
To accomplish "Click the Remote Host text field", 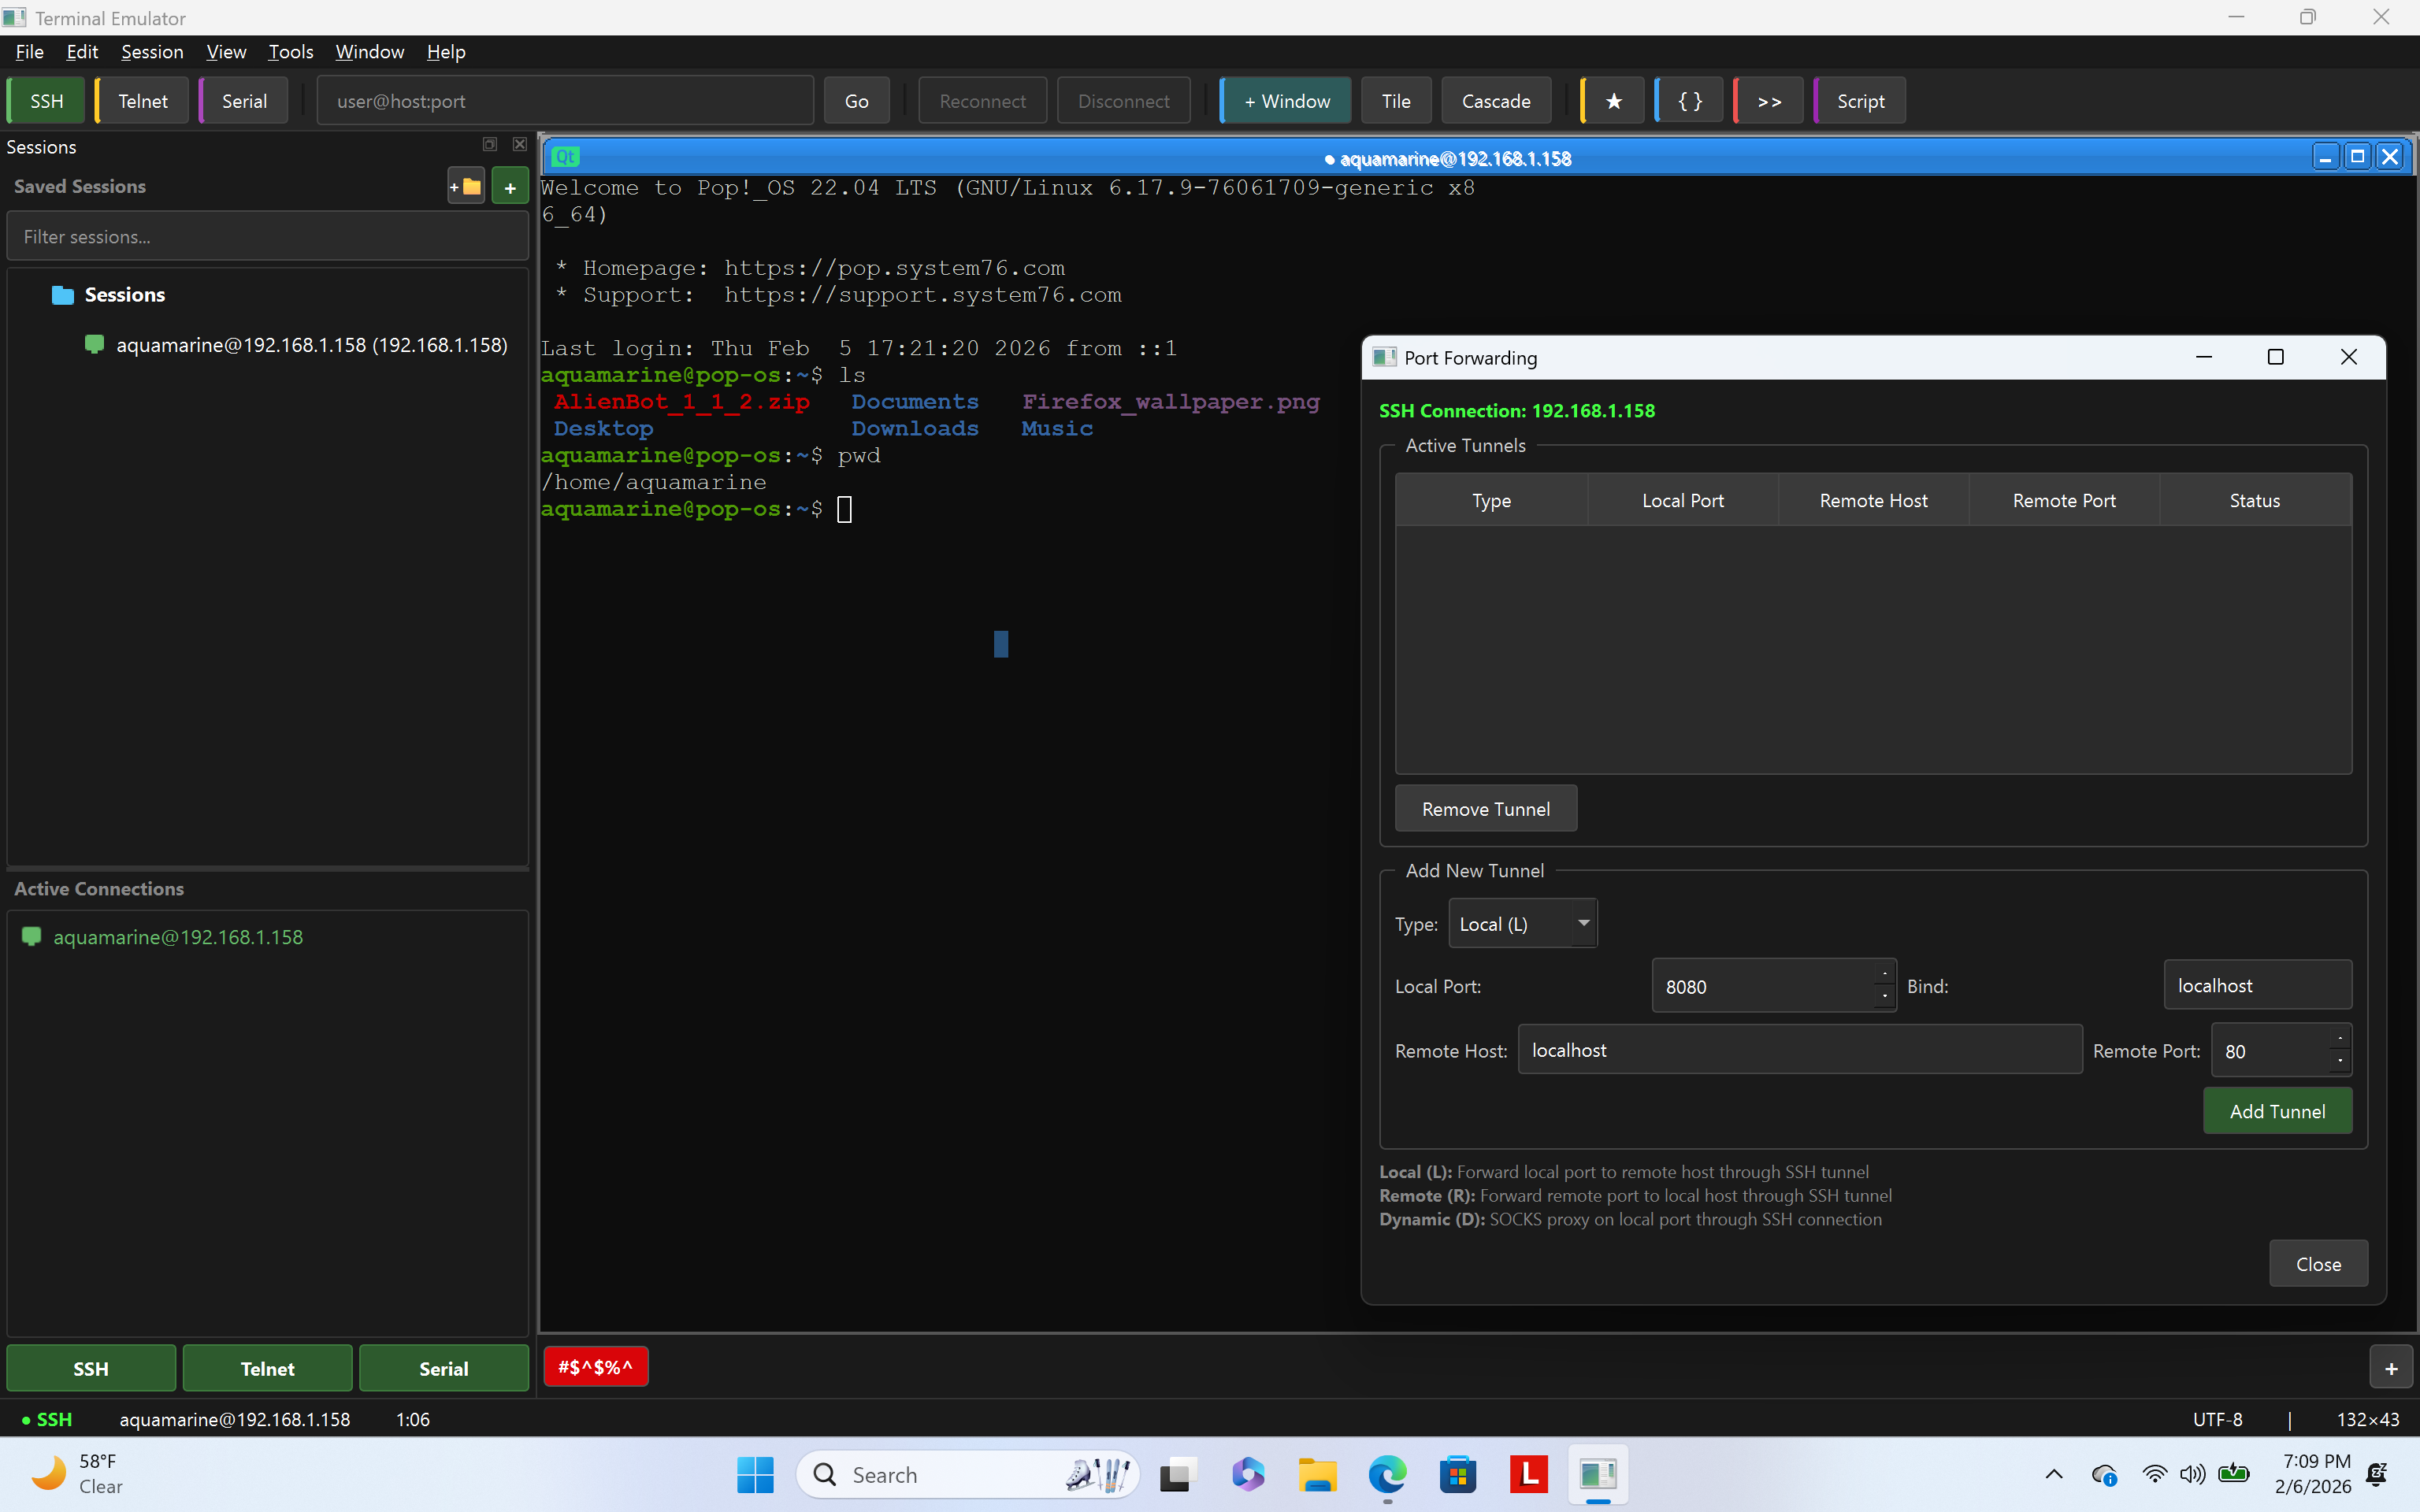I will coord(1800,1050).
